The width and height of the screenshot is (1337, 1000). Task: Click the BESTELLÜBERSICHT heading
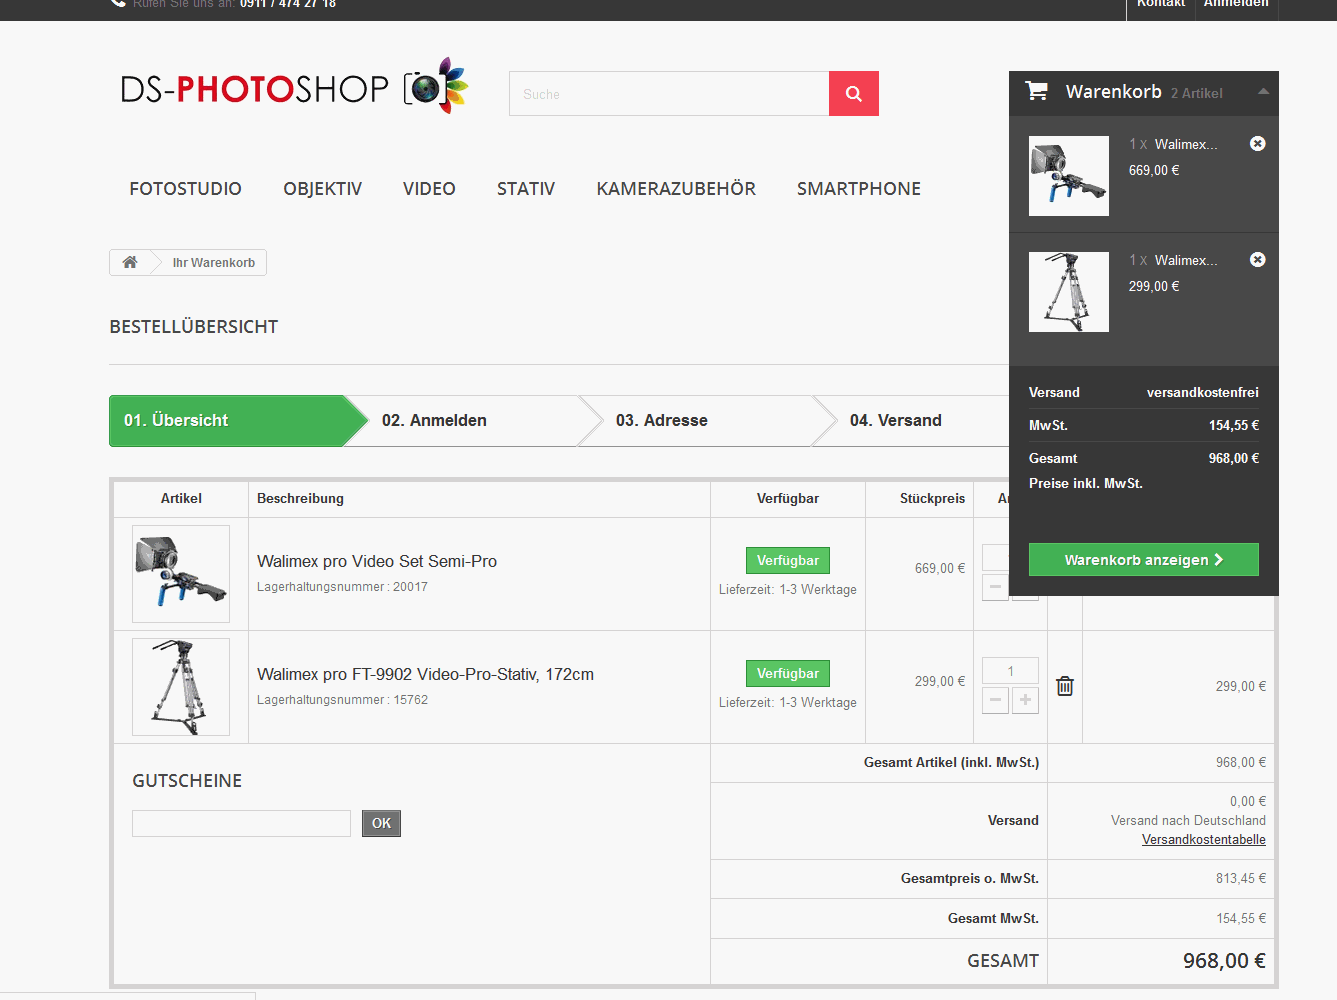[194, 327]
